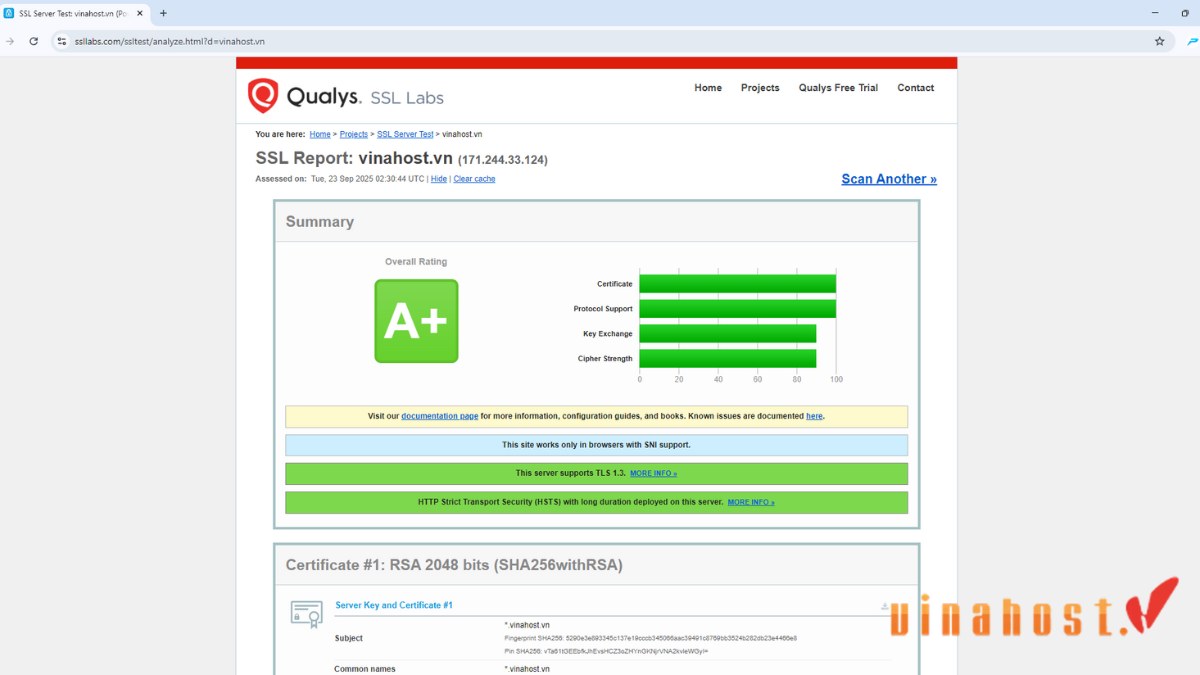Go to Qualys Free Trial page
1200x675 pixels.
[837, 88]
